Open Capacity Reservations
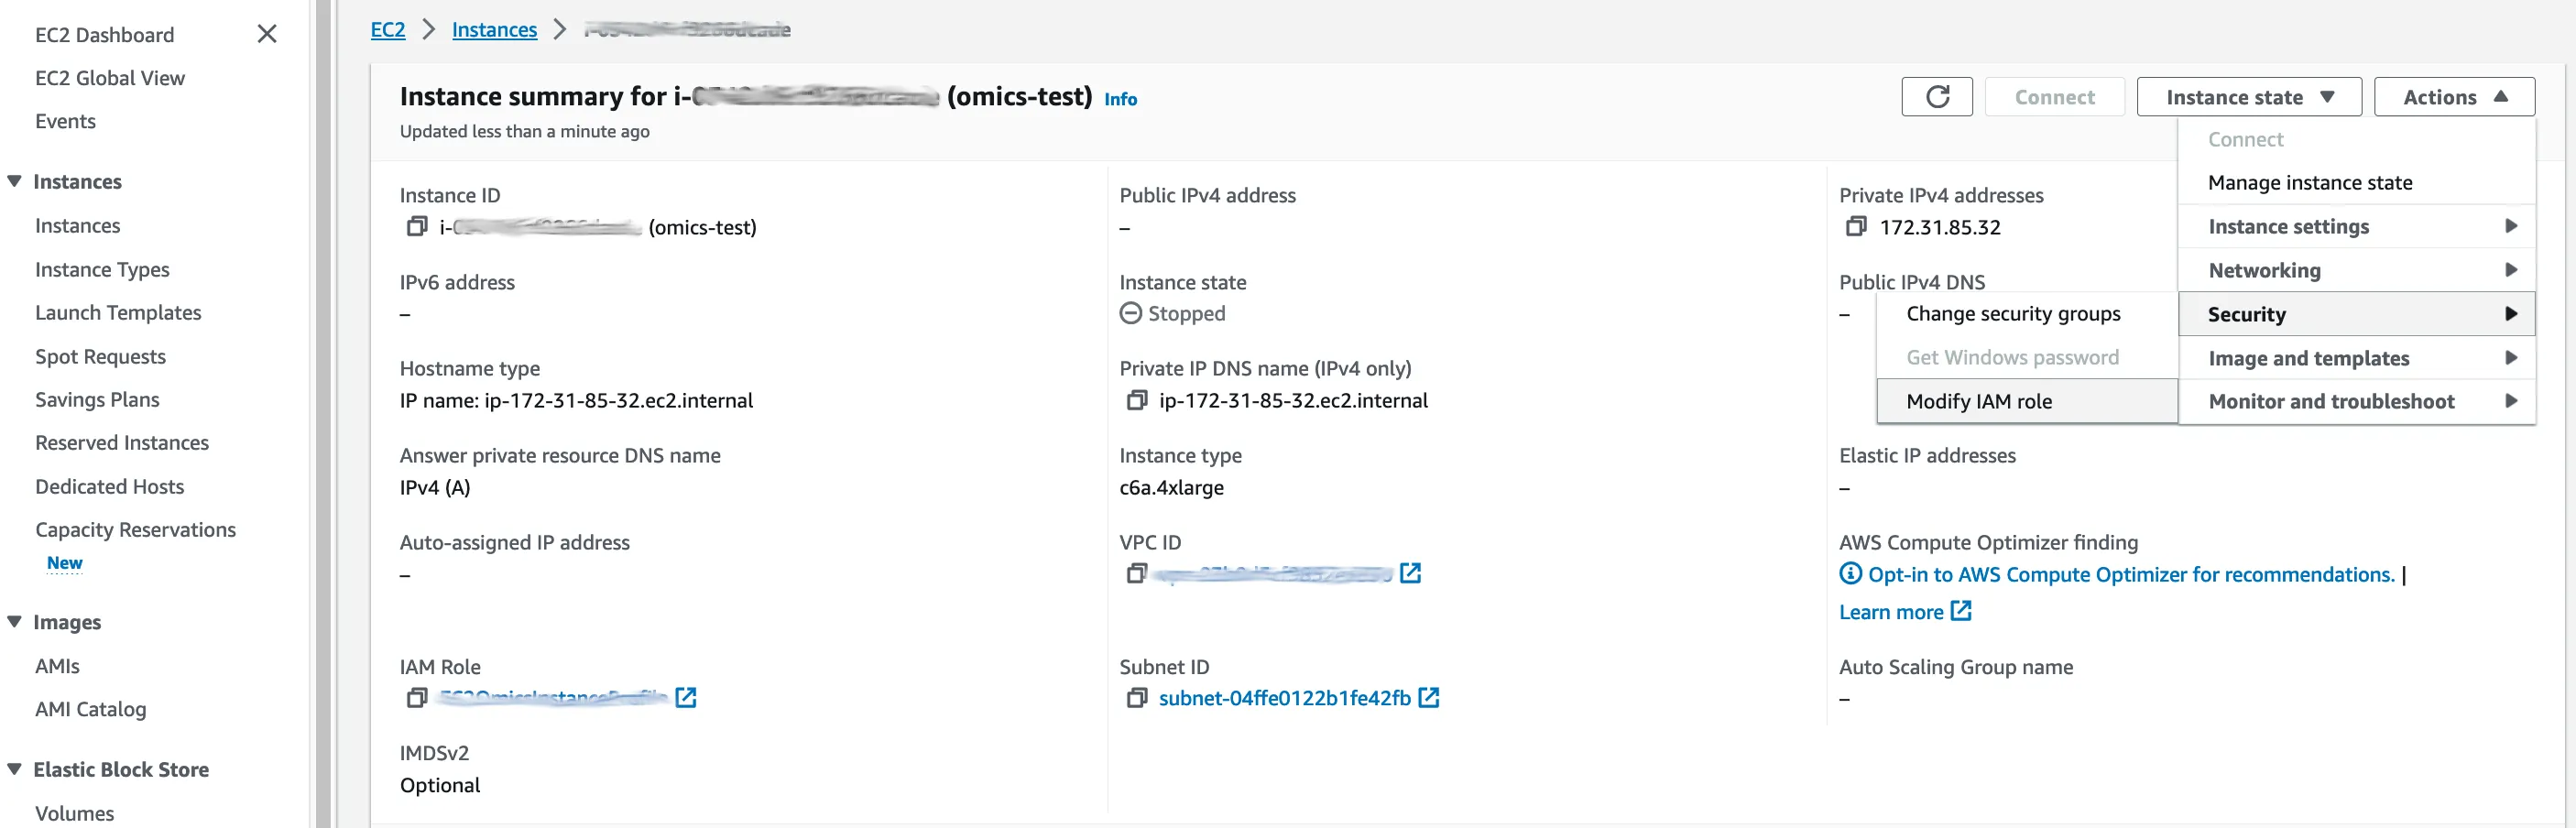Screen dimensions: 2576x828 (x=135, y=529)
